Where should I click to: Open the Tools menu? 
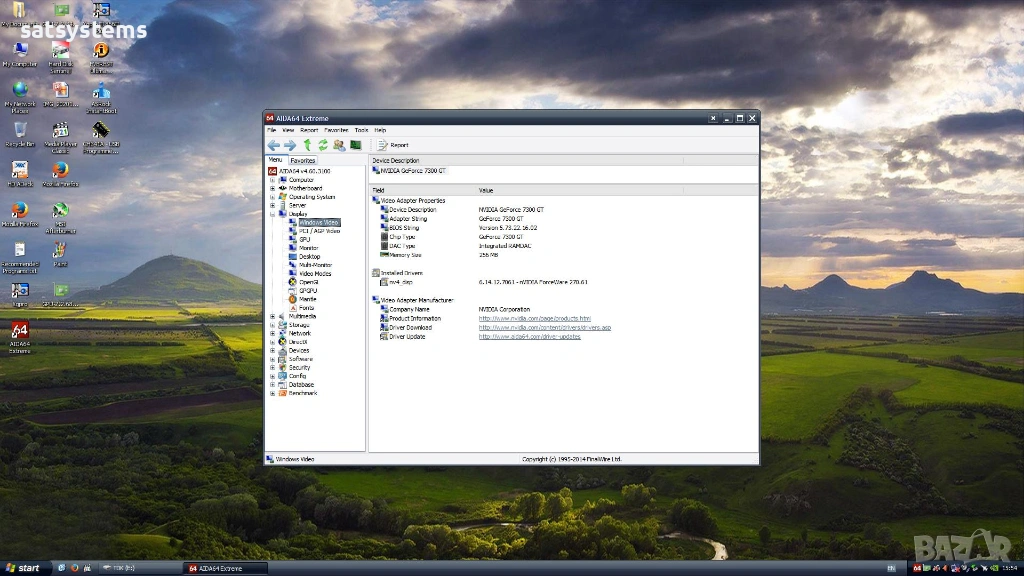pos(361,130)
